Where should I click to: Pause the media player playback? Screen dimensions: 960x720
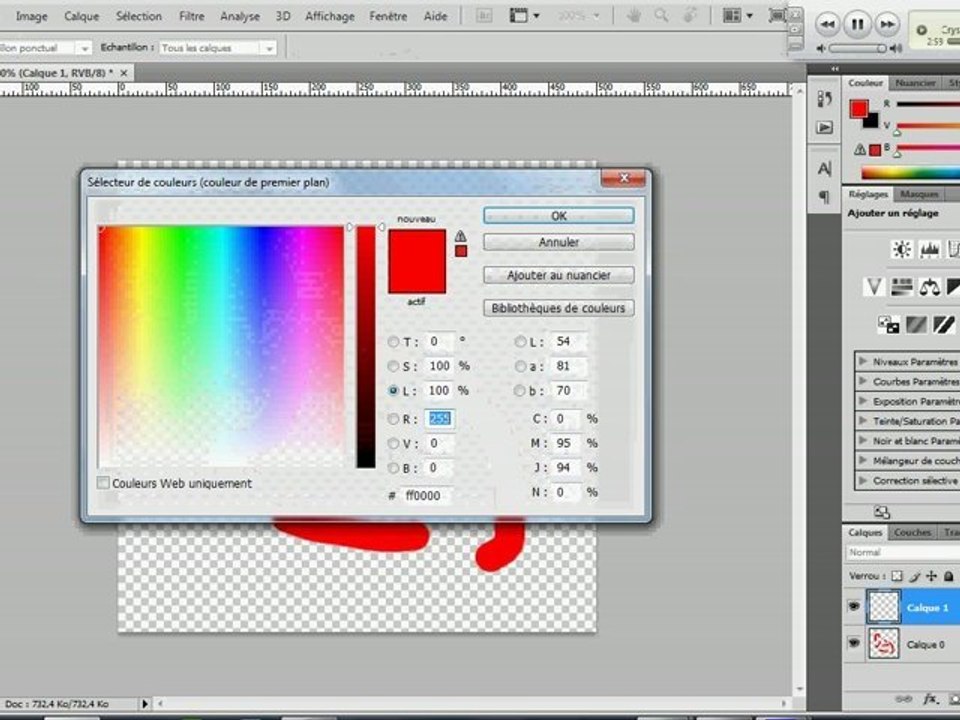857,24
